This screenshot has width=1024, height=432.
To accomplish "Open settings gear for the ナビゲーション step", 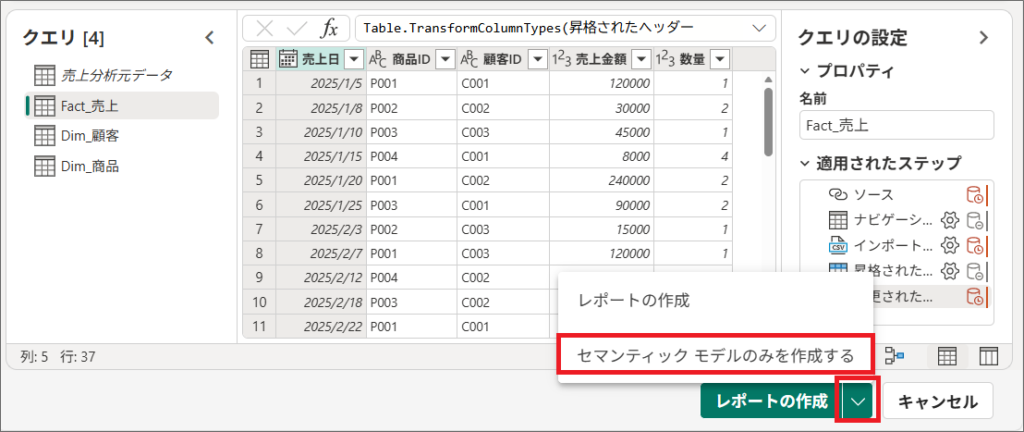I will (x=952, y=220).
